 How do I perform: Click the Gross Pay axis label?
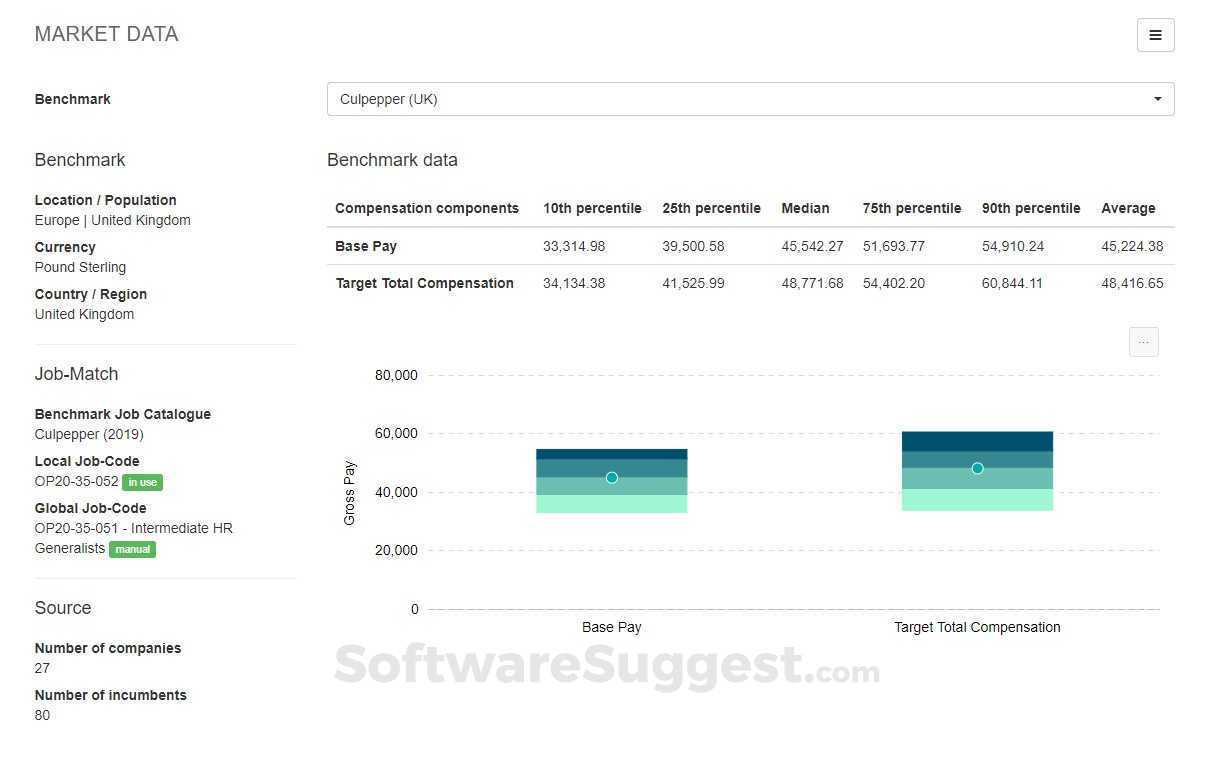pyautogui.click(x=349, y=491)
